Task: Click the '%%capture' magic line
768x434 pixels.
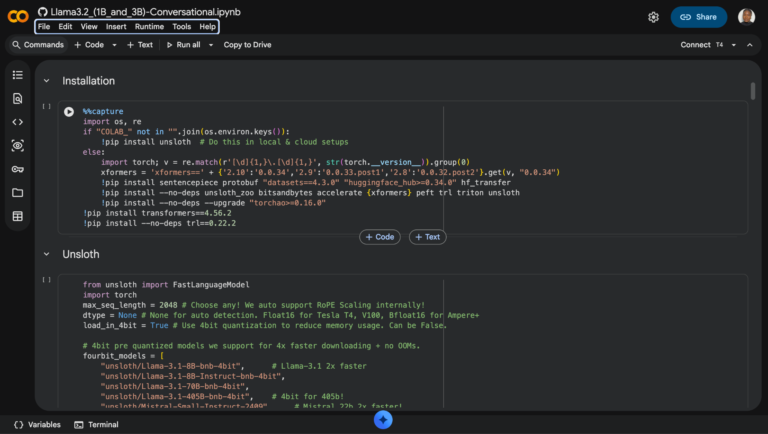Action: [x=103, y=112]
